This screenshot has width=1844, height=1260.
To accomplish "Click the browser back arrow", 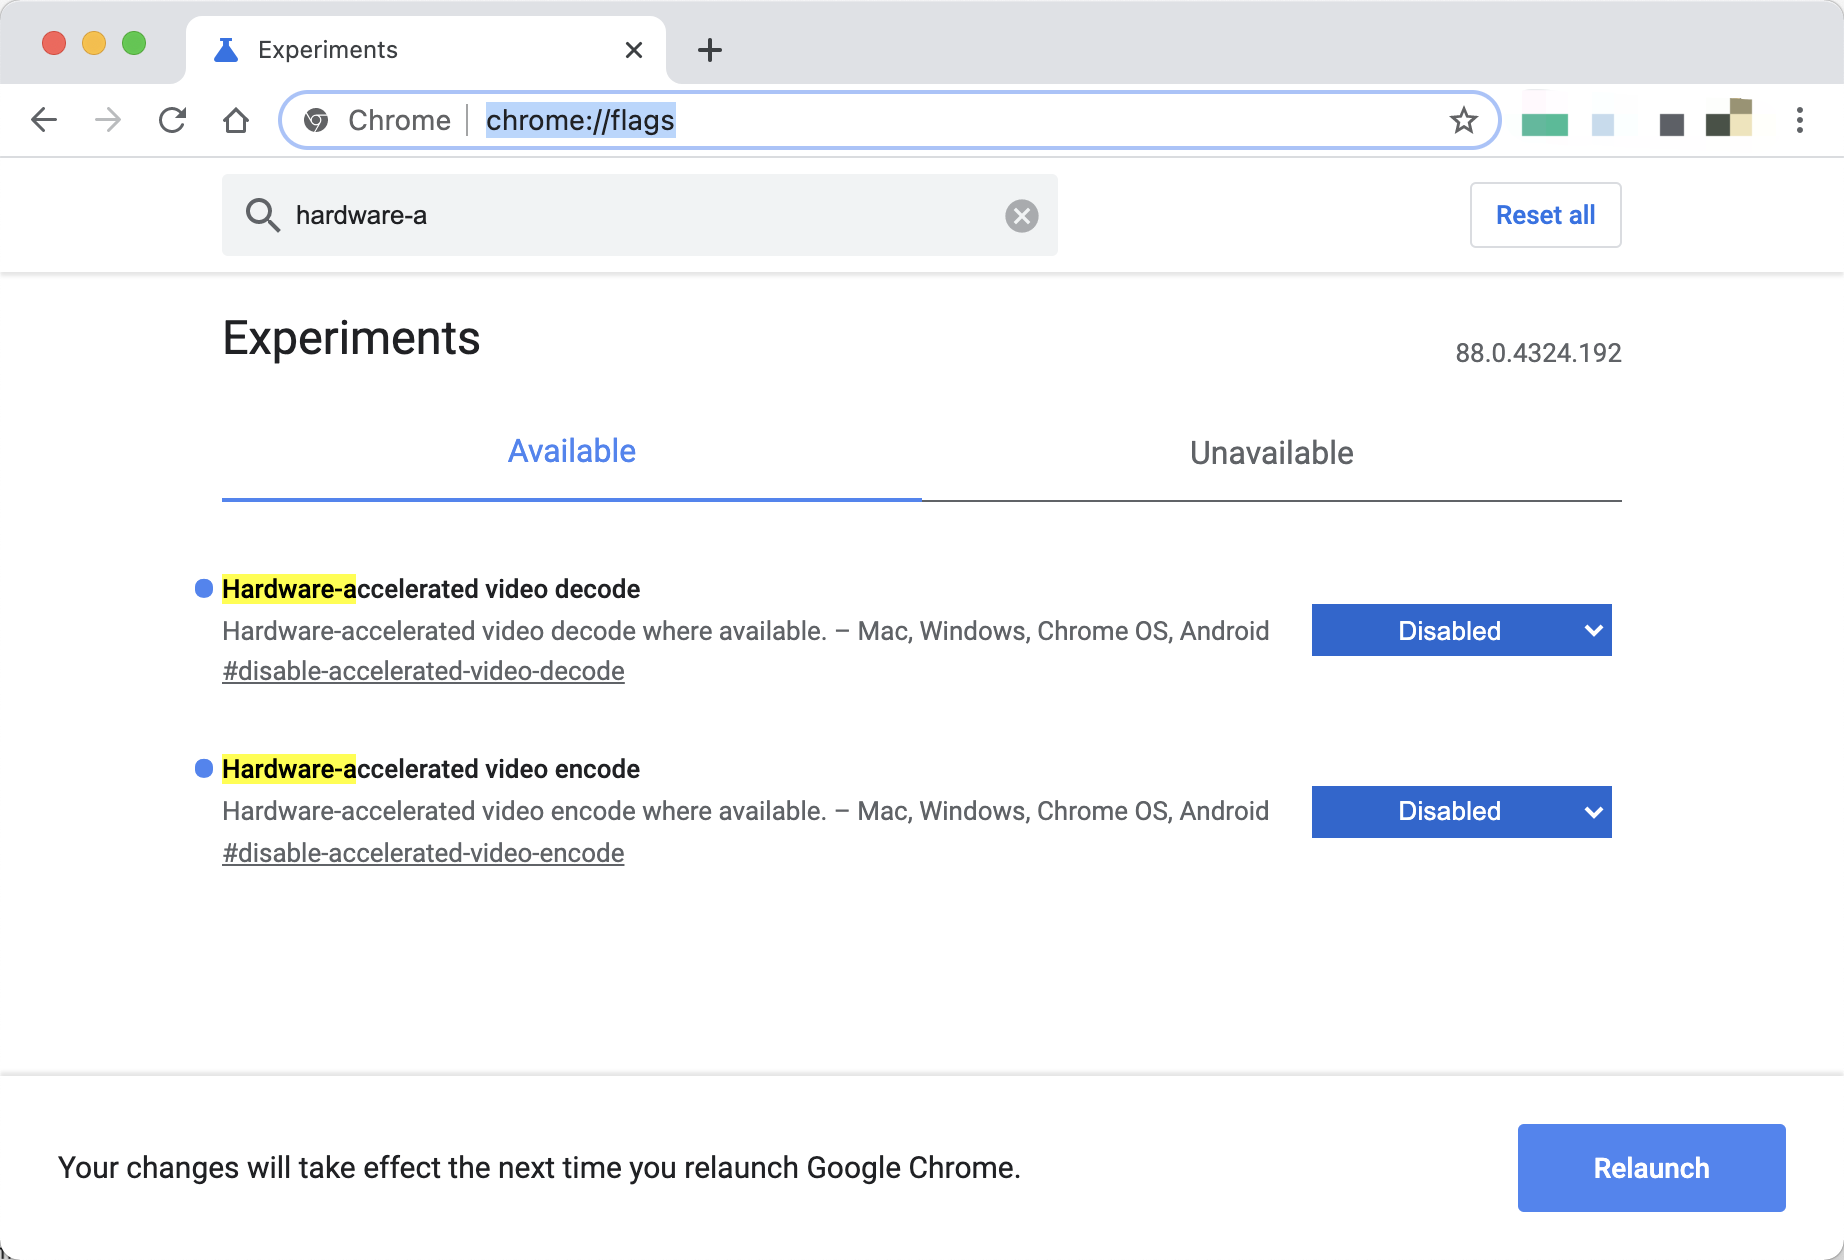I will point(45,121).
